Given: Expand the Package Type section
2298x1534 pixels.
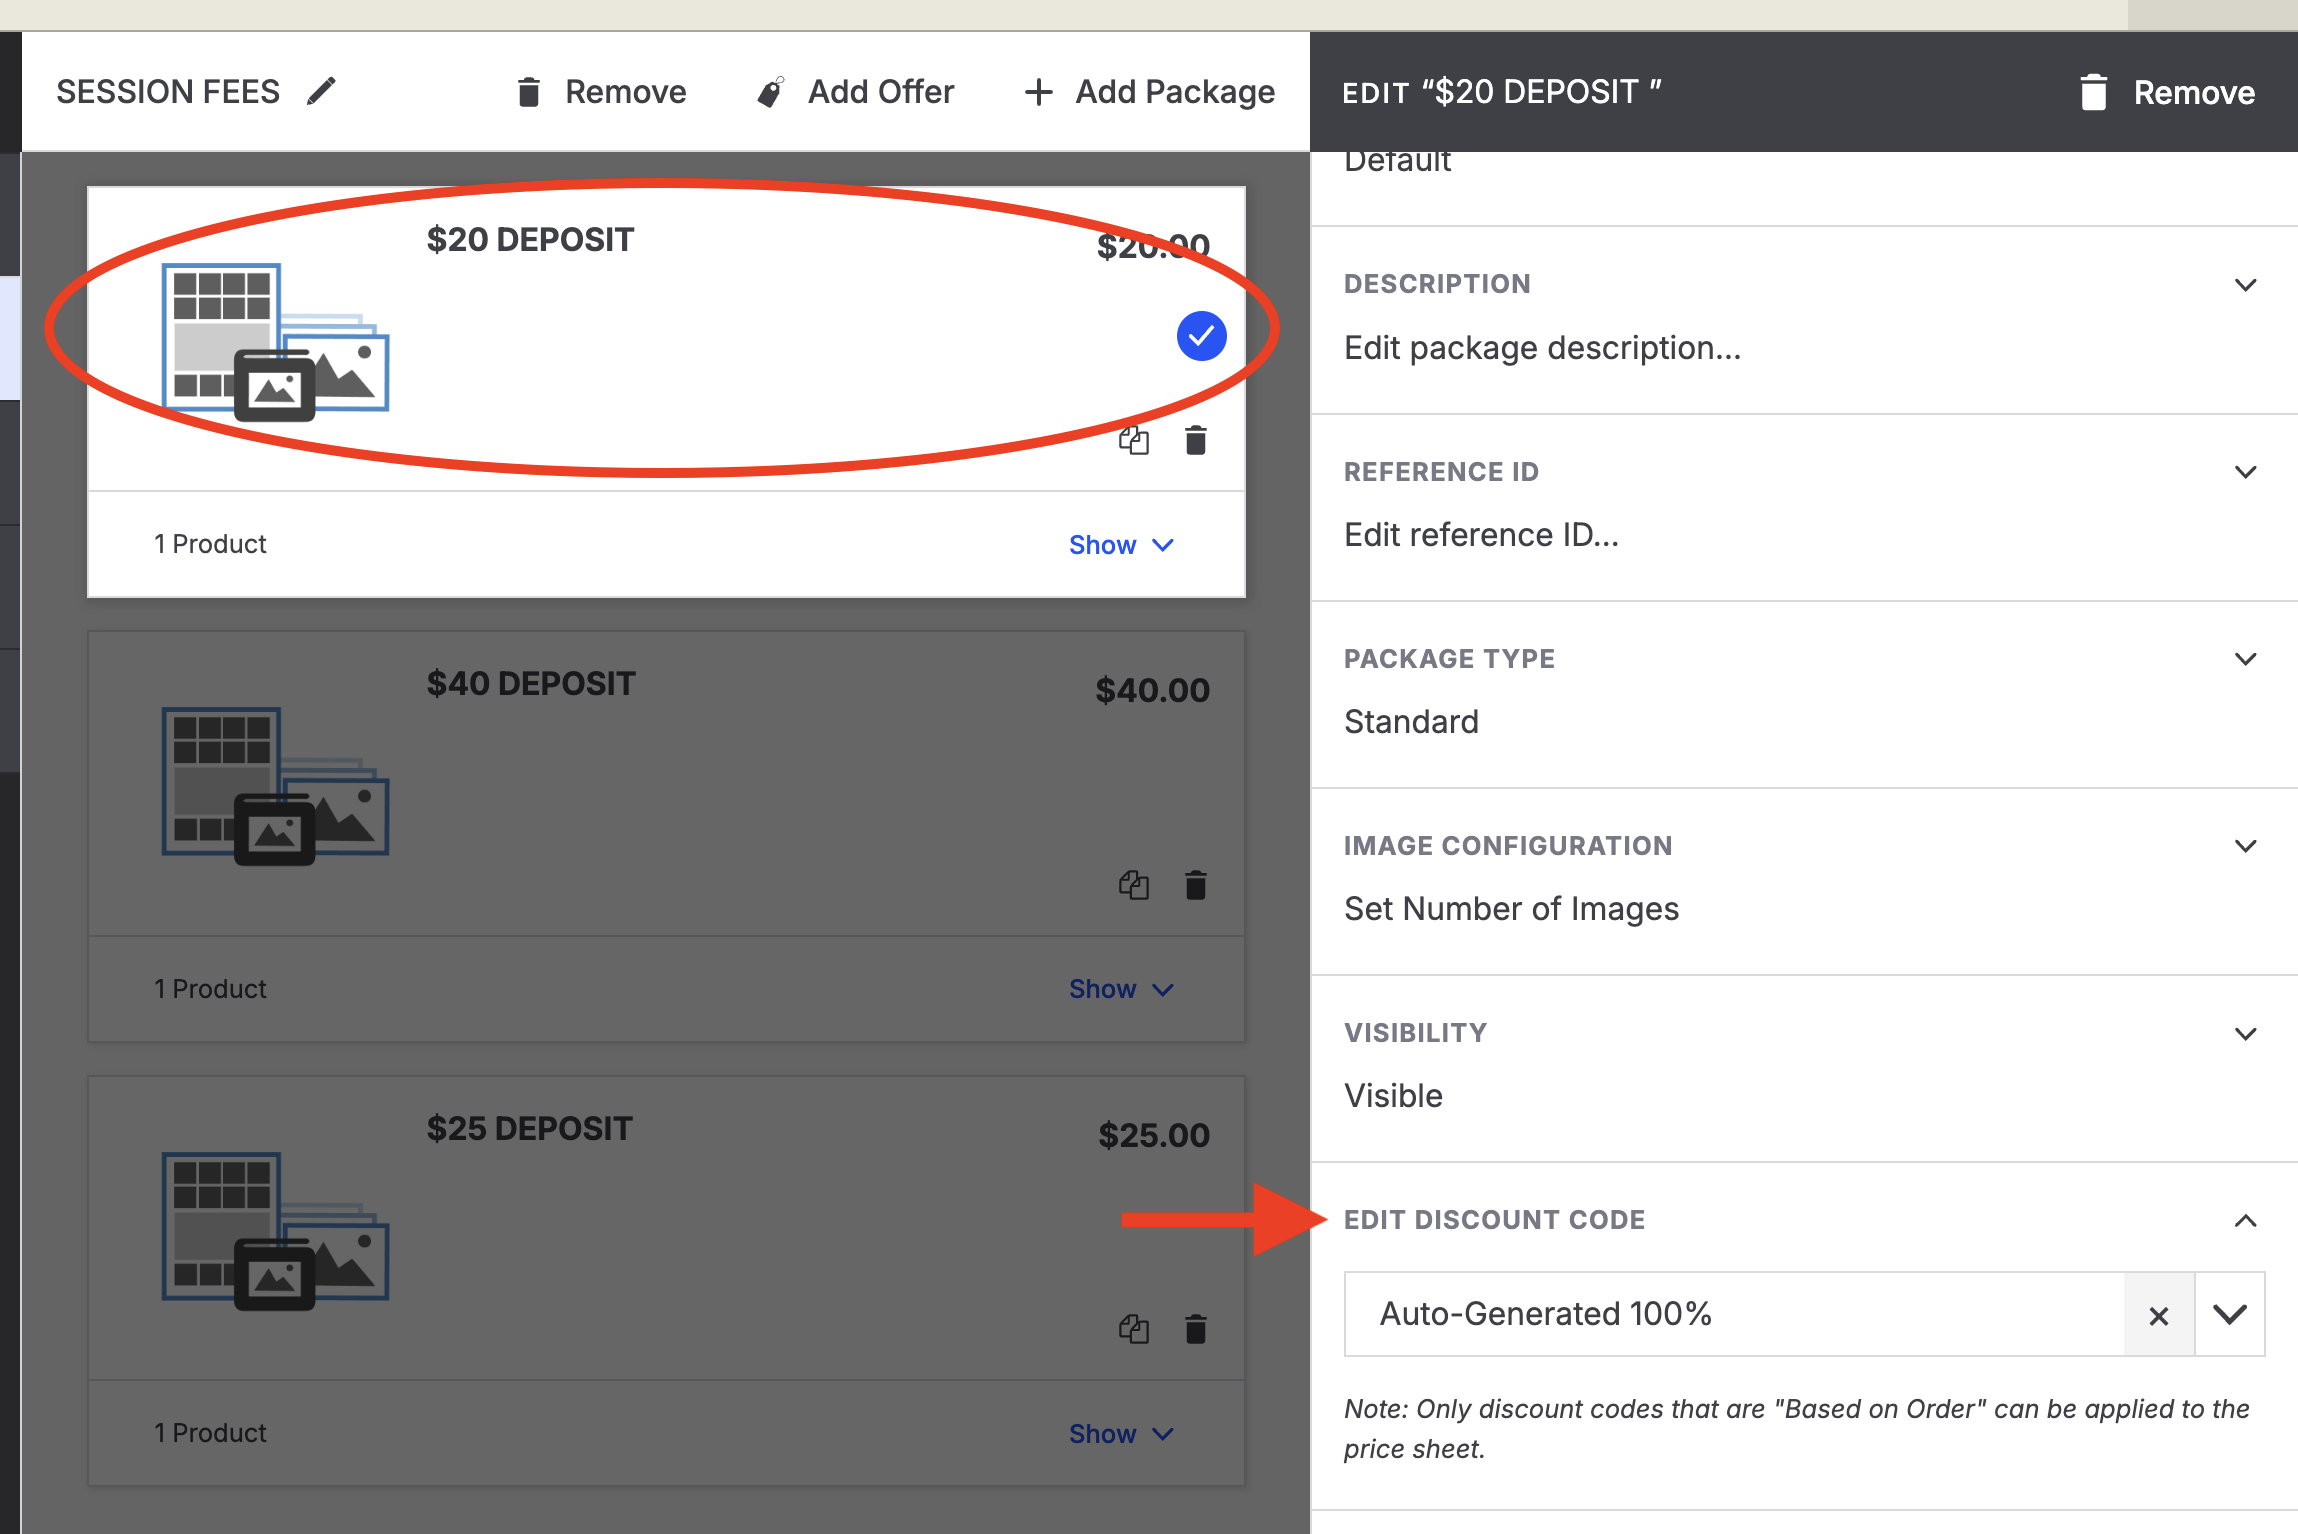Looking at the screenshot, I should [2245, 659].
